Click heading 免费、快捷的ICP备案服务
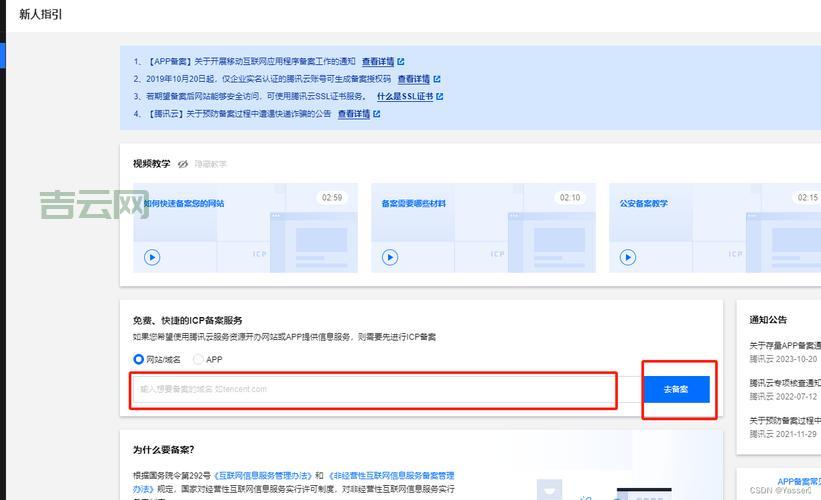The height and width of the screenshot is (500, 821). (187, 320)
